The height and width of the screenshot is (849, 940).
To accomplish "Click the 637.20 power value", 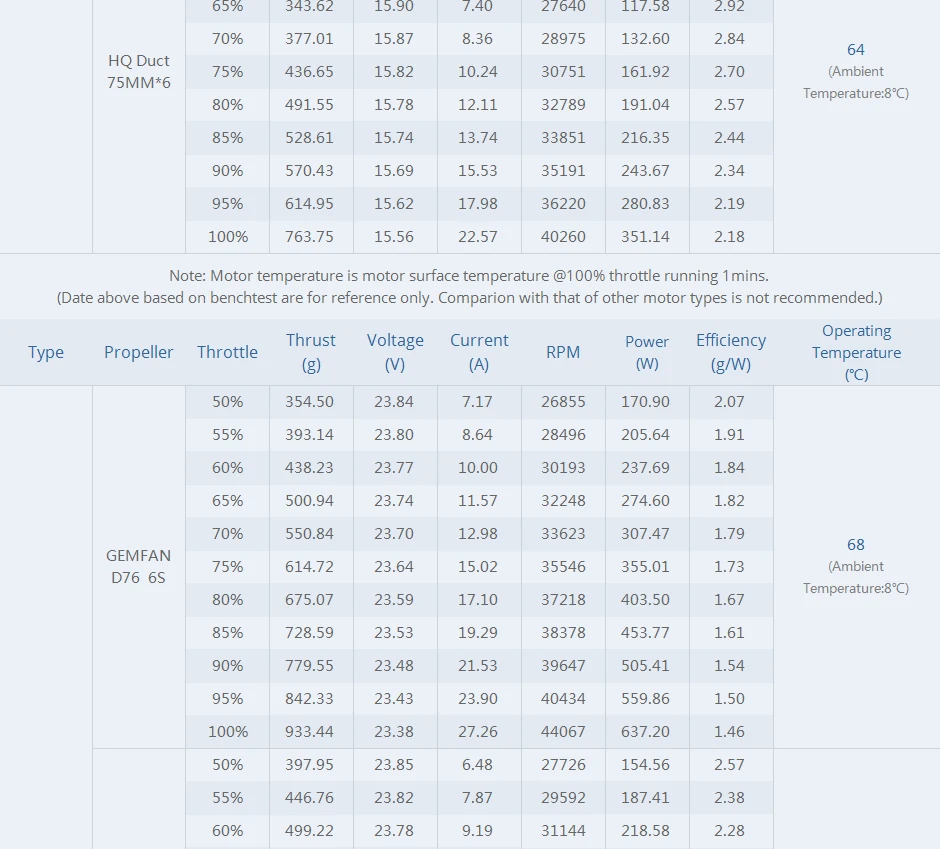I will tap(645, 731).
